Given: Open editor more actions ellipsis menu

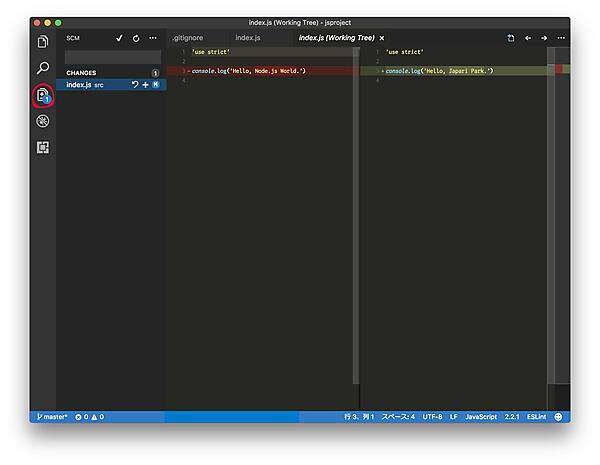Looking at the screenshot, I should pos(559,38).
